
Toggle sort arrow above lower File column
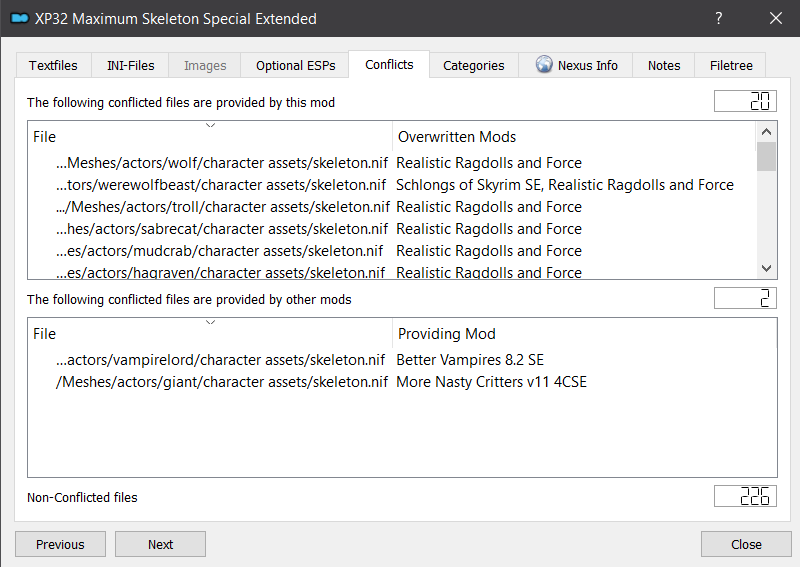pyautogui.click(x=210, y=322)
